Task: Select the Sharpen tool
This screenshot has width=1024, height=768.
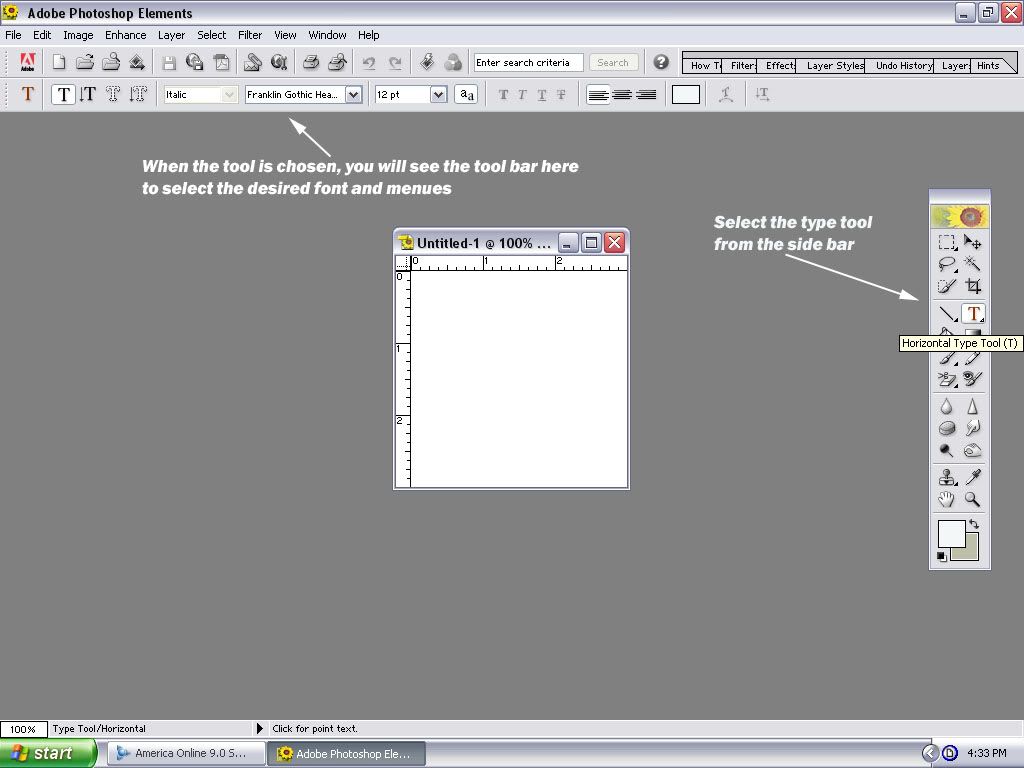Action: coord(972,407)
